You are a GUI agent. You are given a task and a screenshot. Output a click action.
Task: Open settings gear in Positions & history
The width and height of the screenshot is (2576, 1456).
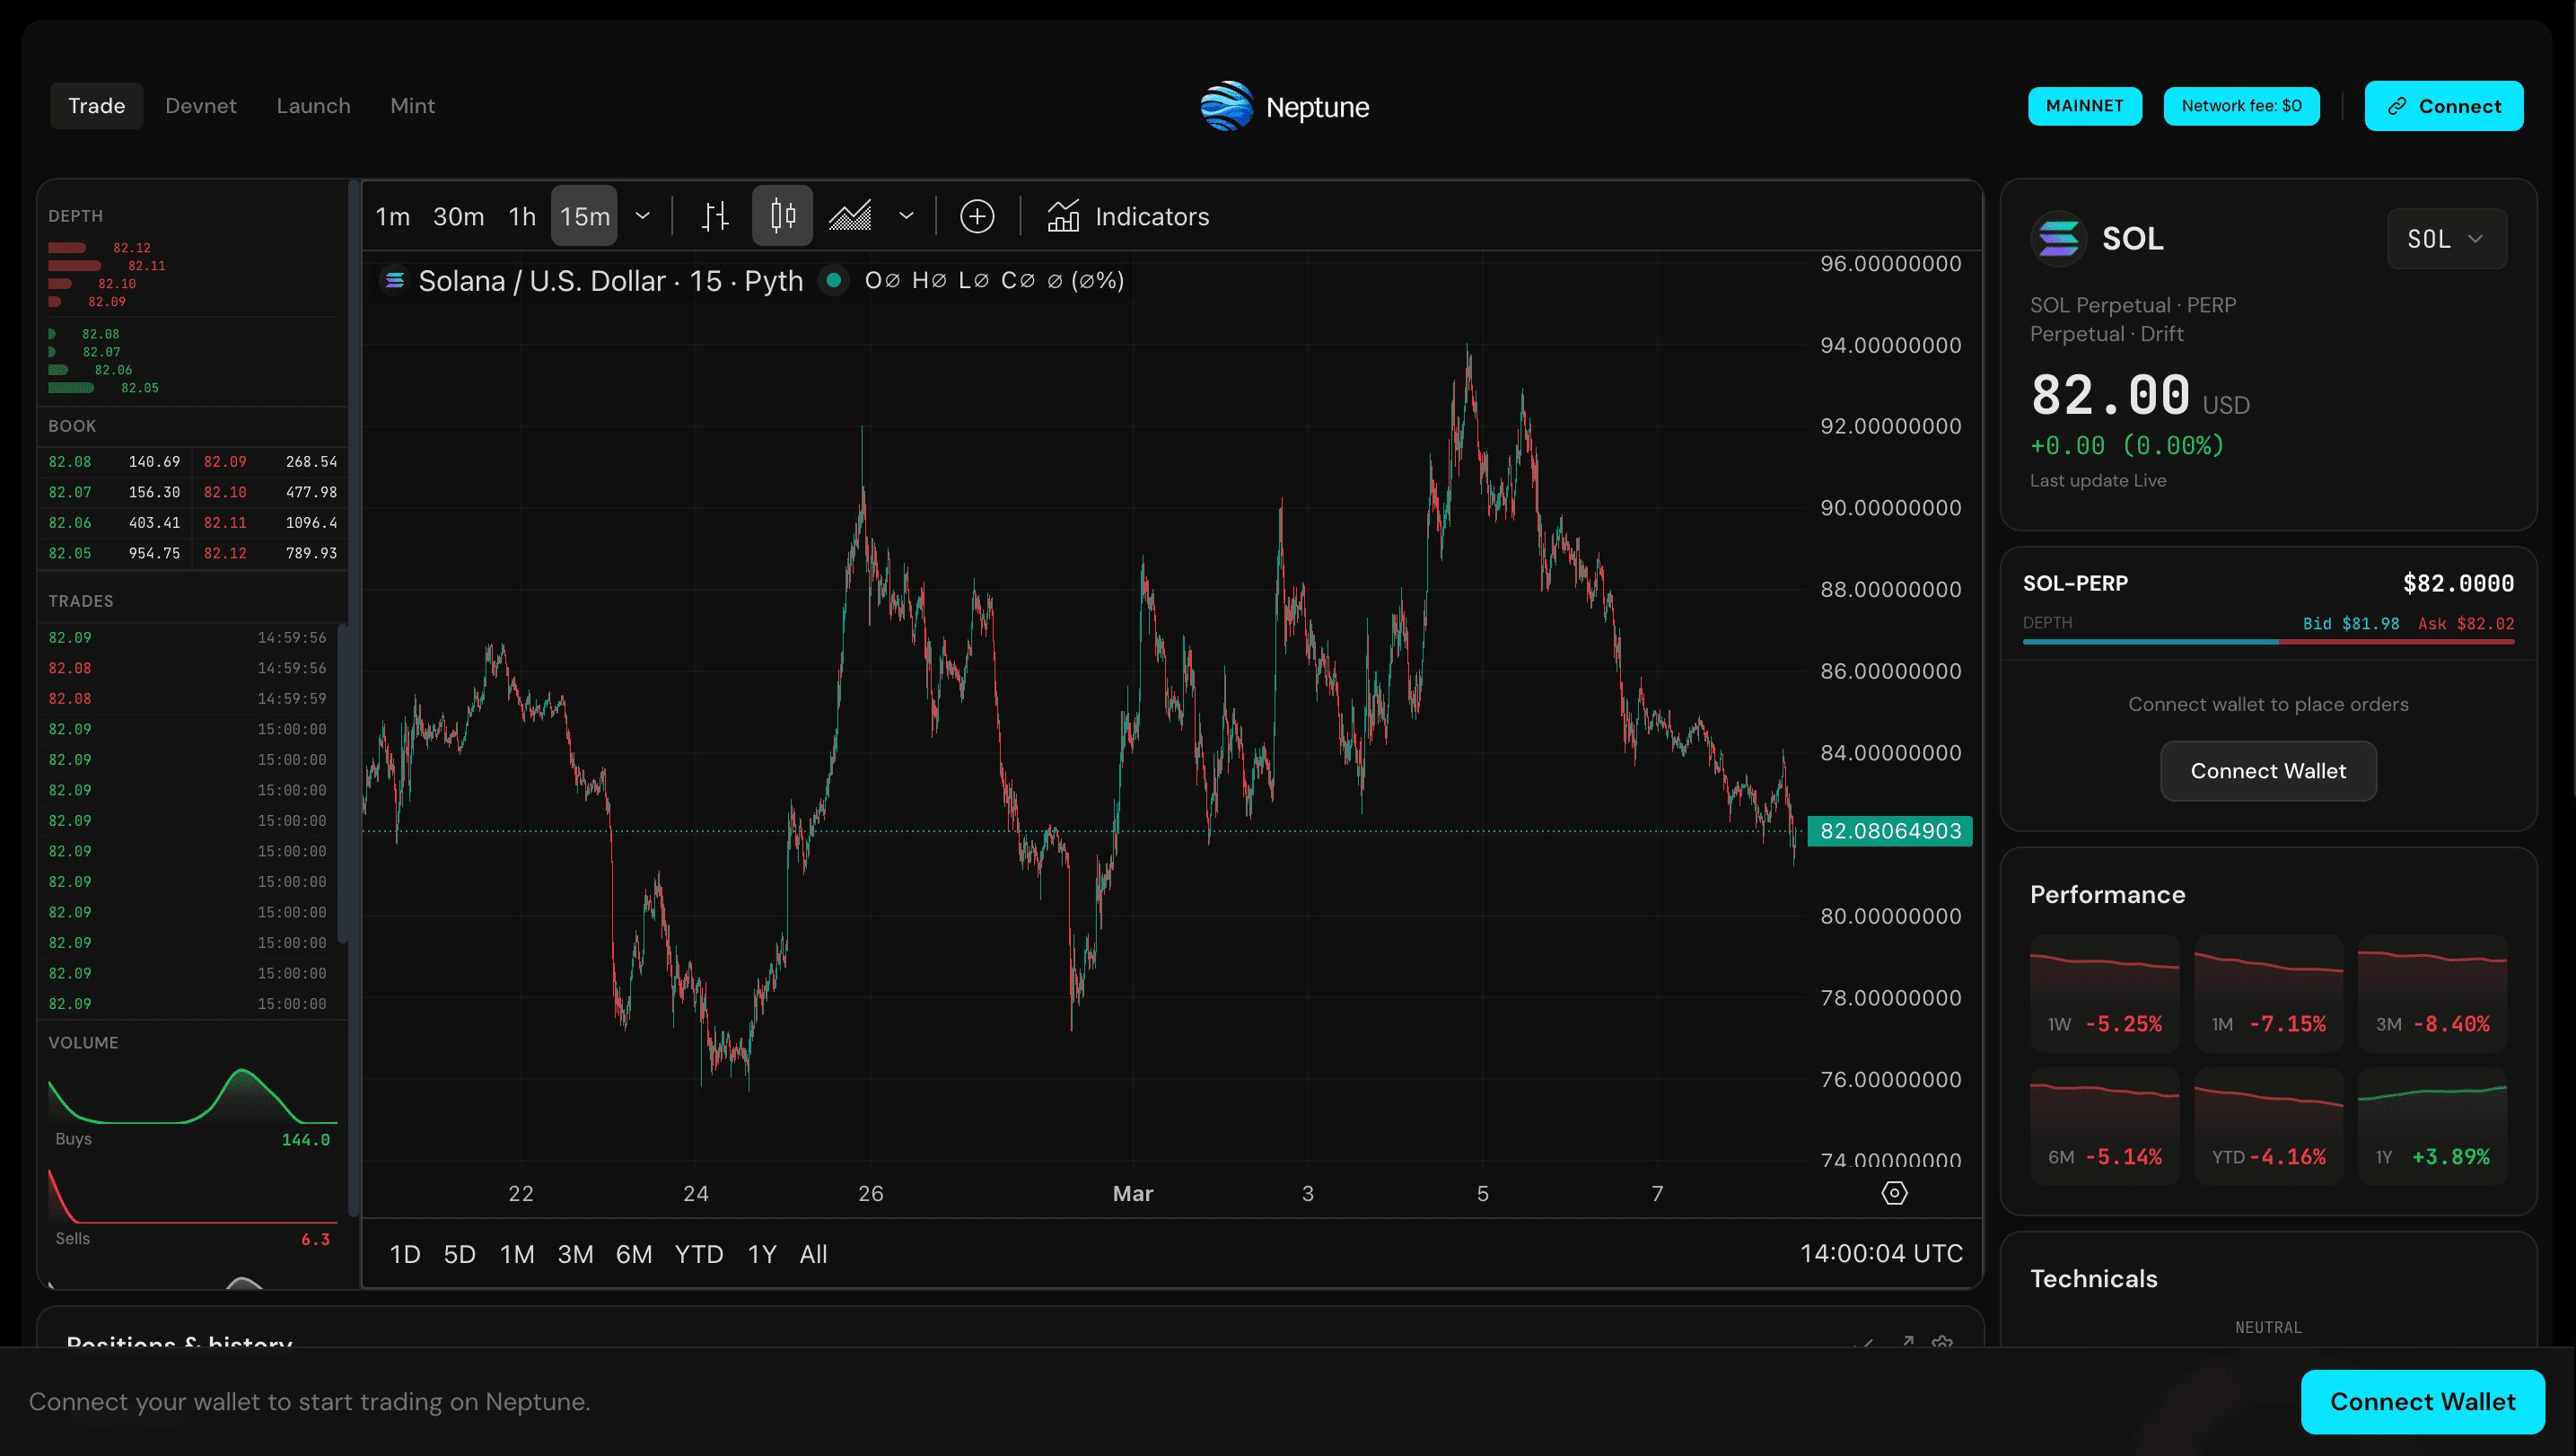(x=1943, y=1344)
